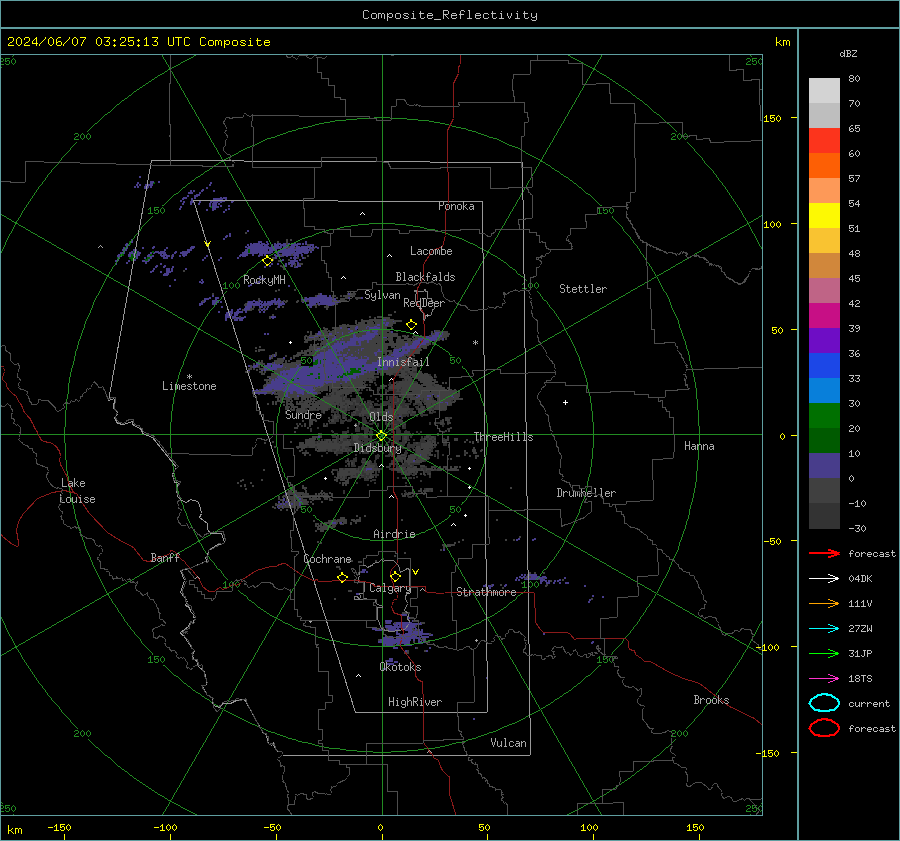Viewport: 900px width, 841px height.
Task: Click the Drumheller label
Action: pyautogui.click(x=586, y=493)
